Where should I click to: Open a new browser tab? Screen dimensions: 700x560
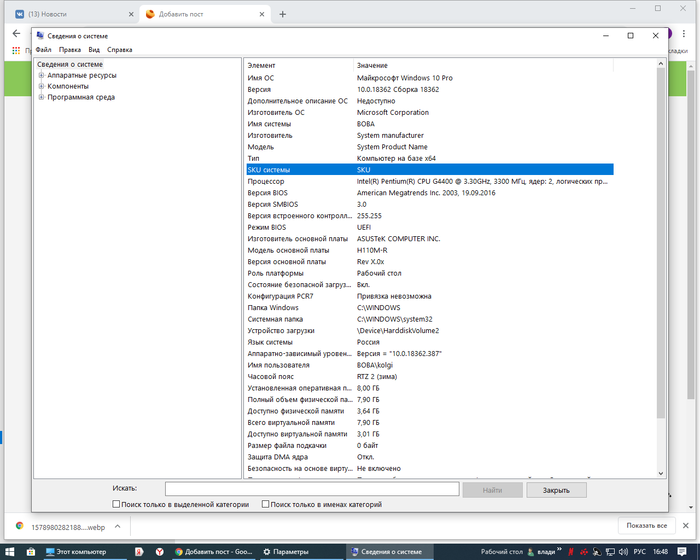[283, 14]
